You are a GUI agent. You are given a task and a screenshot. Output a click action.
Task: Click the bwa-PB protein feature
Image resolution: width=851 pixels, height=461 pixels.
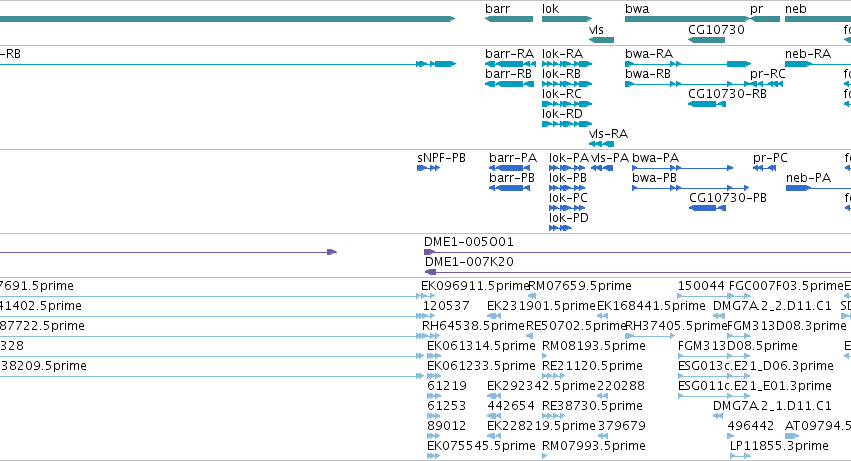pyautogui.click(x=690, y=188)
